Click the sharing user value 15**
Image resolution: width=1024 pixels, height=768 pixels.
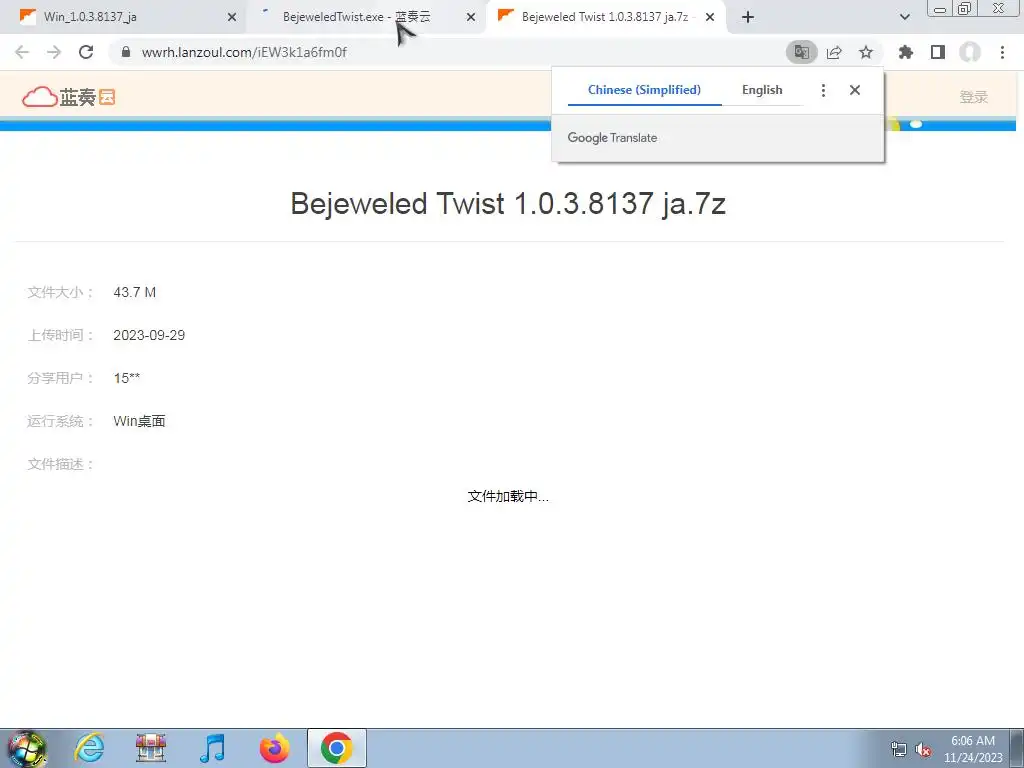coord(127,379)
